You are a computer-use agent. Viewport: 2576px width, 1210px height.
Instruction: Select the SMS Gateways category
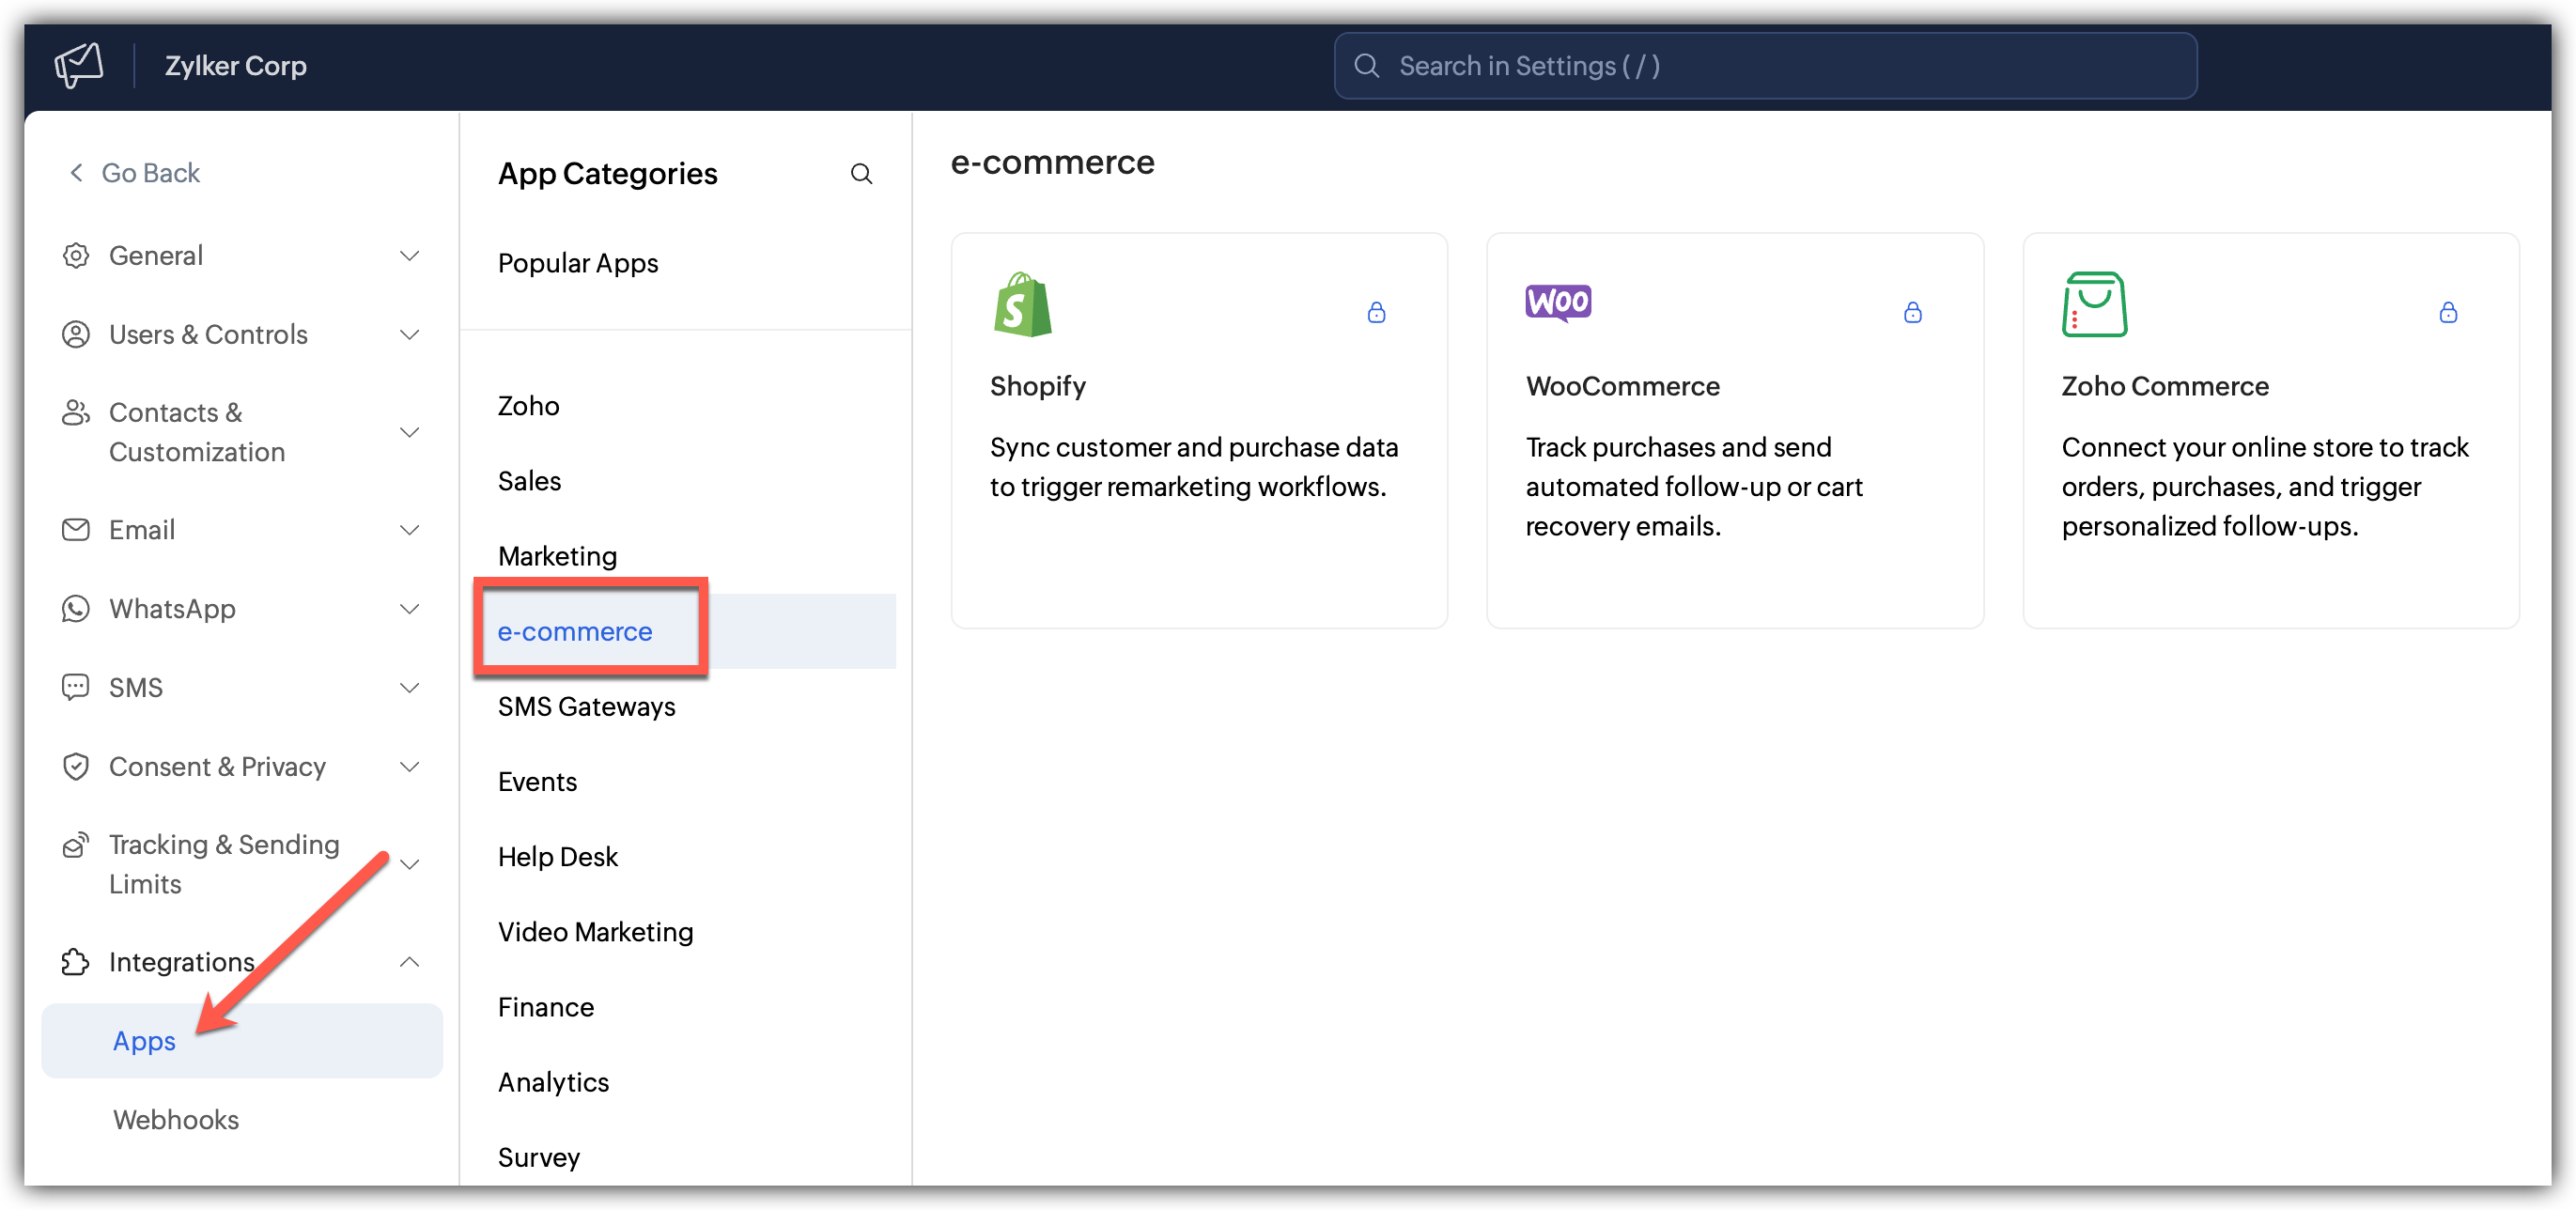click(x=586, y=706)
